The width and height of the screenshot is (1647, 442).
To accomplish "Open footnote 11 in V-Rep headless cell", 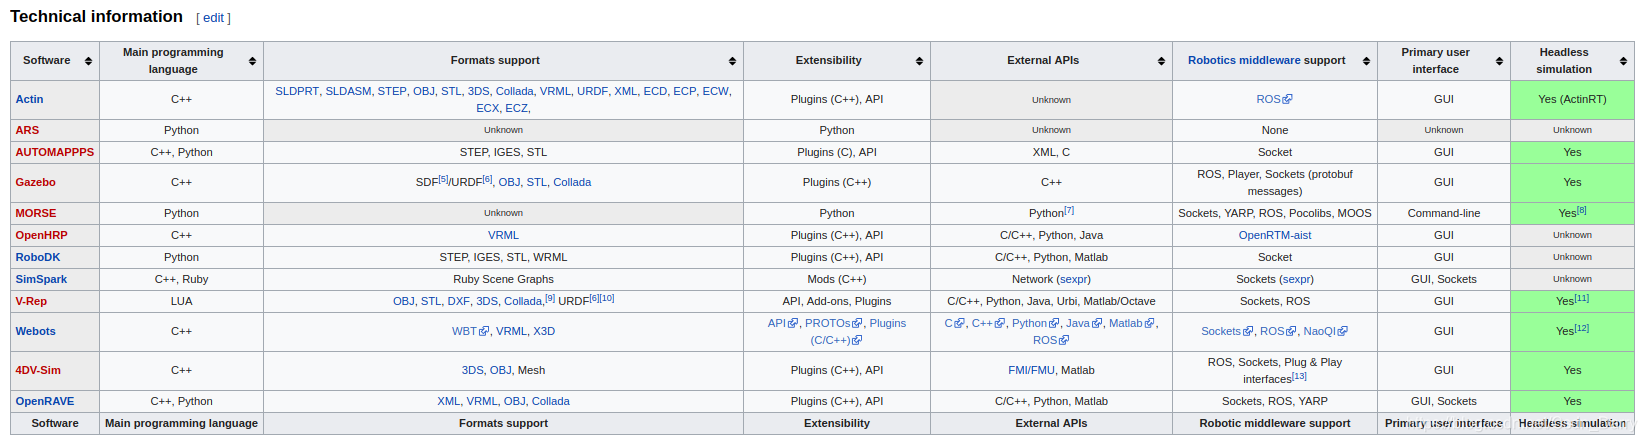I will point(1582,298).
